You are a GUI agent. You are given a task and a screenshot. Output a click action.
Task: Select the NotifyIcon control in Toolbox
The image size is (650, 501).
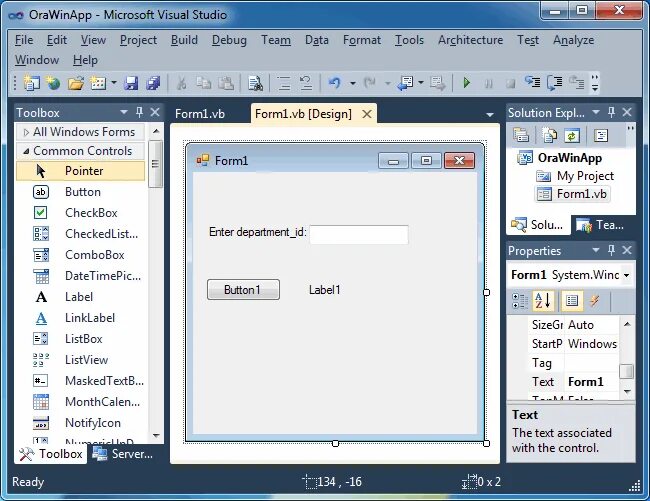[x=80, y=423]
